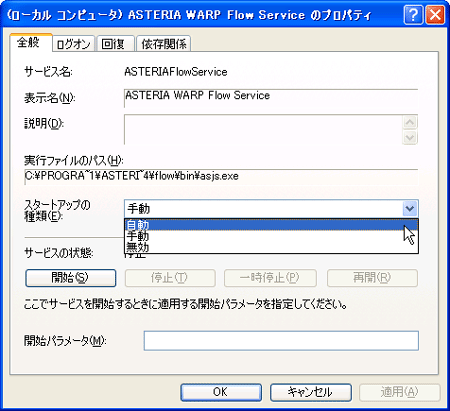The width and height of the screenshot is (450, 411).
Task: Click the 表示名 text field
Action: pyautogui.click(x=271, y=98)
